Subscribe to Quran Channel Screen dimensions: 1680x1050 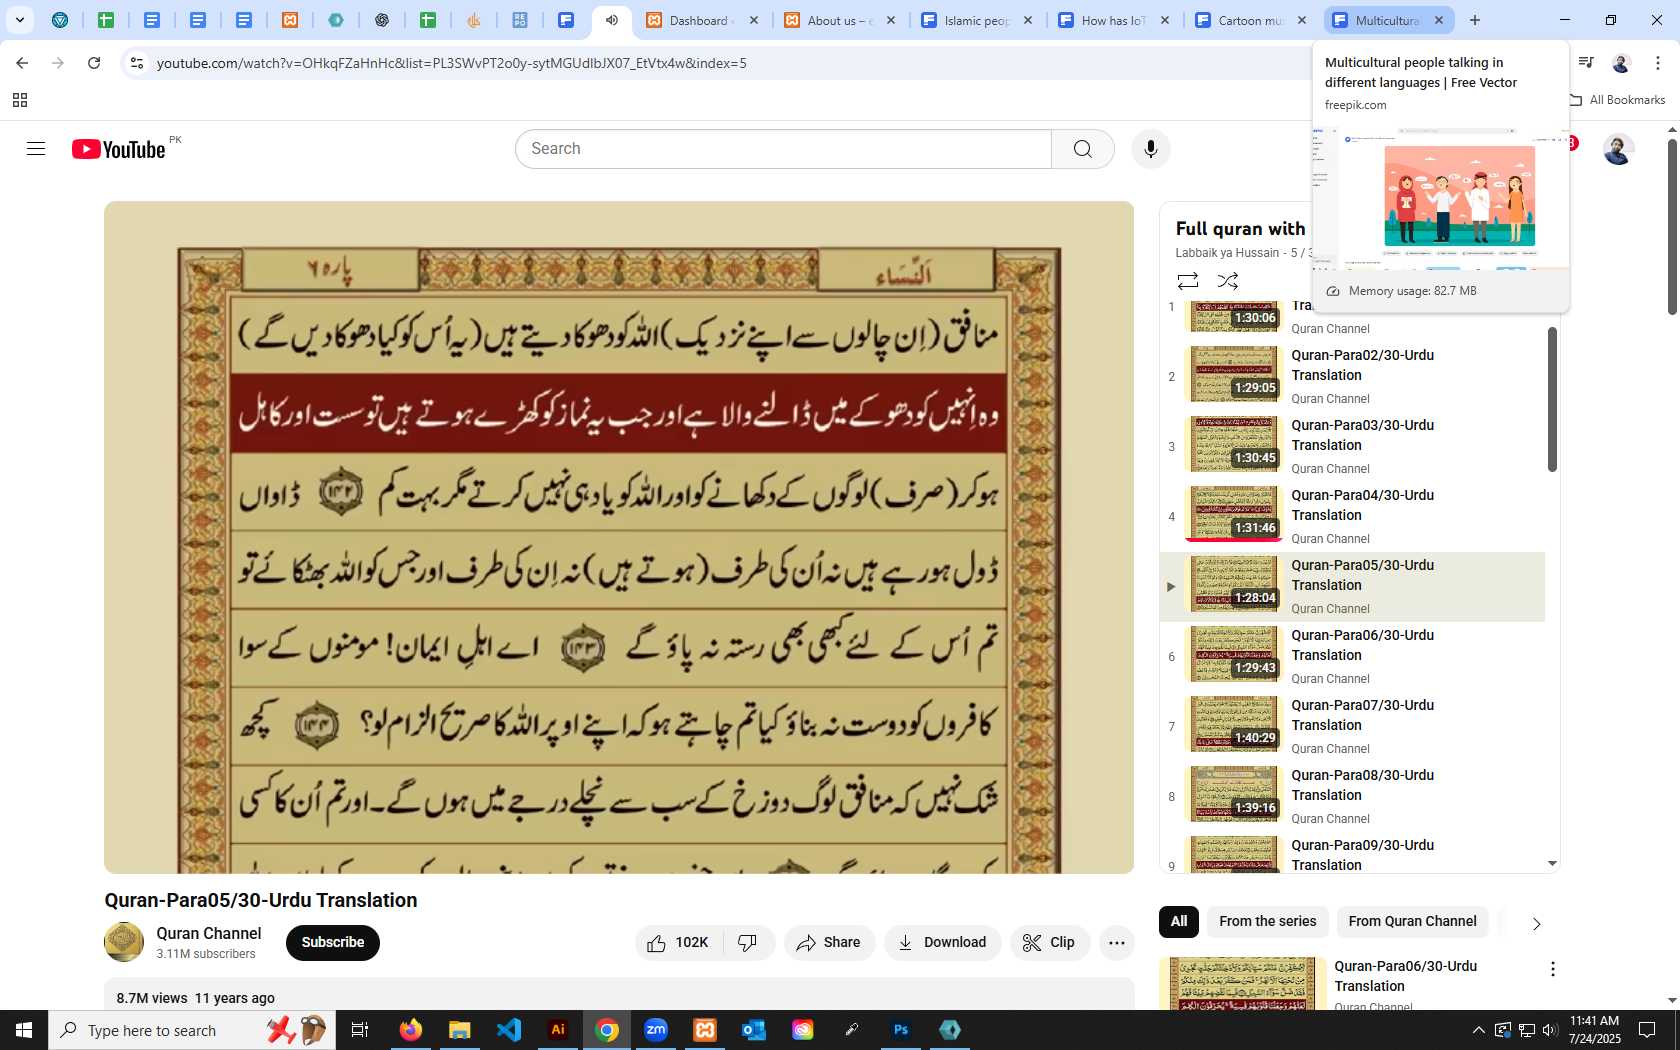point(333,943)
